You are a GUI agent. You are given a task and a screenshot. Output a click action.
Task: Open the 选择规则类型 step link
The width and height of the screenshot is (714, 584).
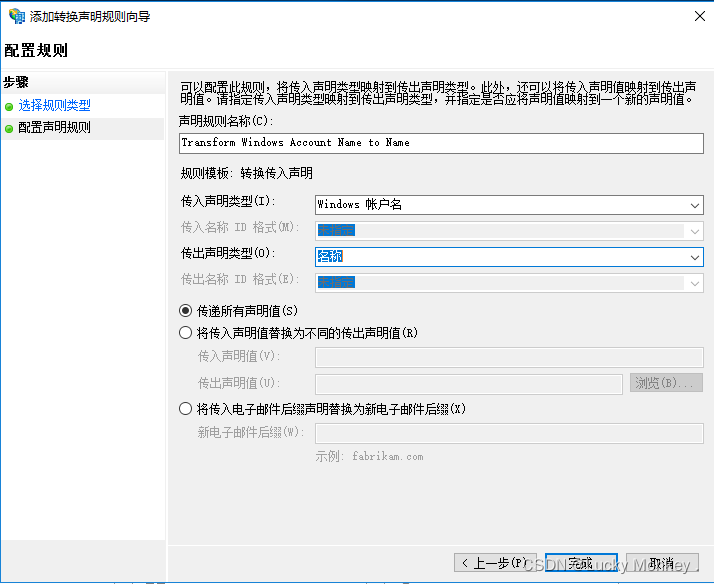54,106
